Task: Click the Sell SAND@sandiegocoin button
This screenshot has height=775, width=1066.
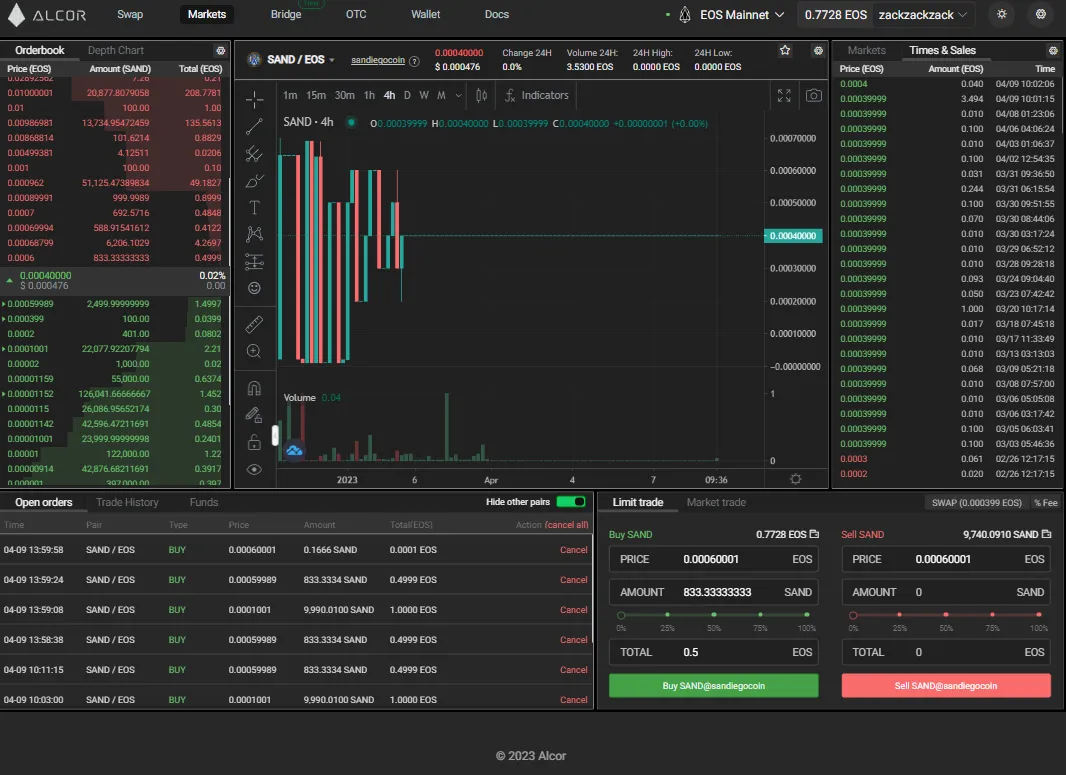Action: coord(946,685)
